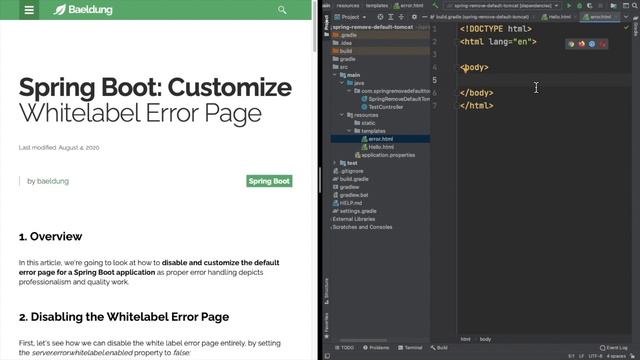This screenshot has width=640, height=360.
Task: Click the 4 spaces indent widget
Action: (x=616, y=356)
